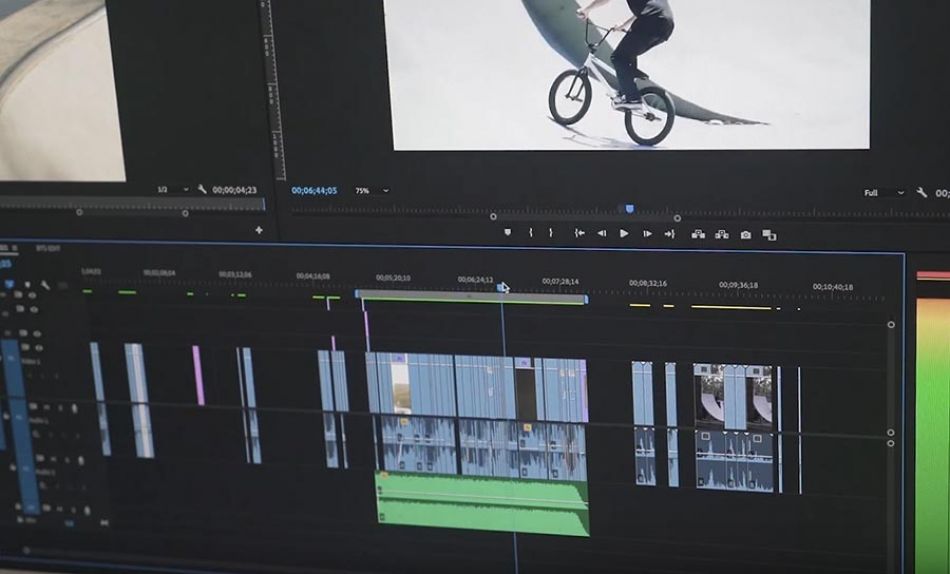Open the Full playback resolution dropdown

pyautogui.click(x=884, y=193)
